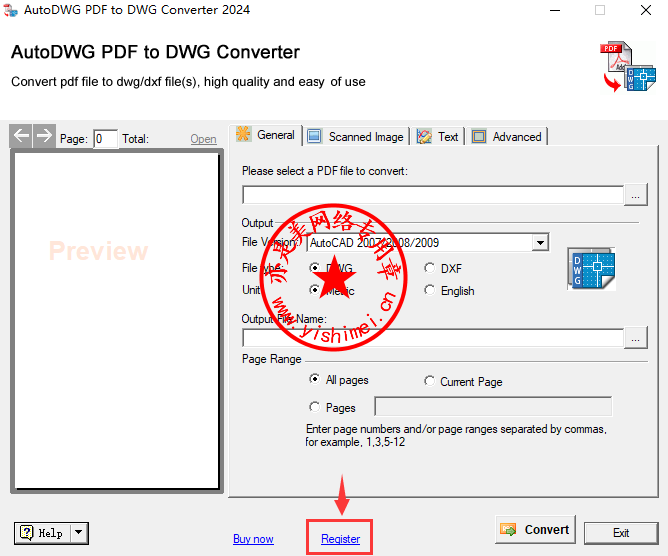Click the PDF file path input field
The height and width of the screenshot is (556, 668).
pyautogui.click(x=433, y=195)
